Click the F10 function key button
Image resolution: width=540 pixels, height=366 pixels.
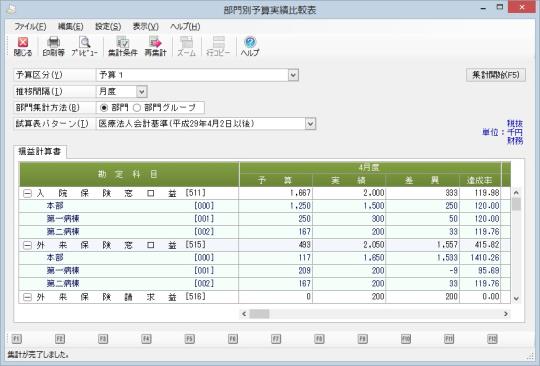(406, 339)
